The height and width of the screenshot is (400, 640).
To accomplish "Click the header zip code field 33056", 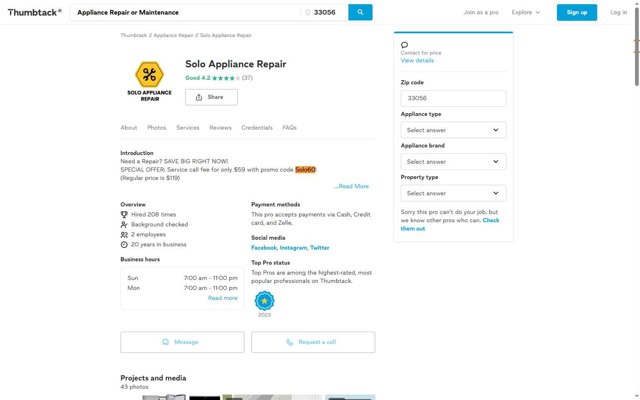I will [x=324, y=12].
